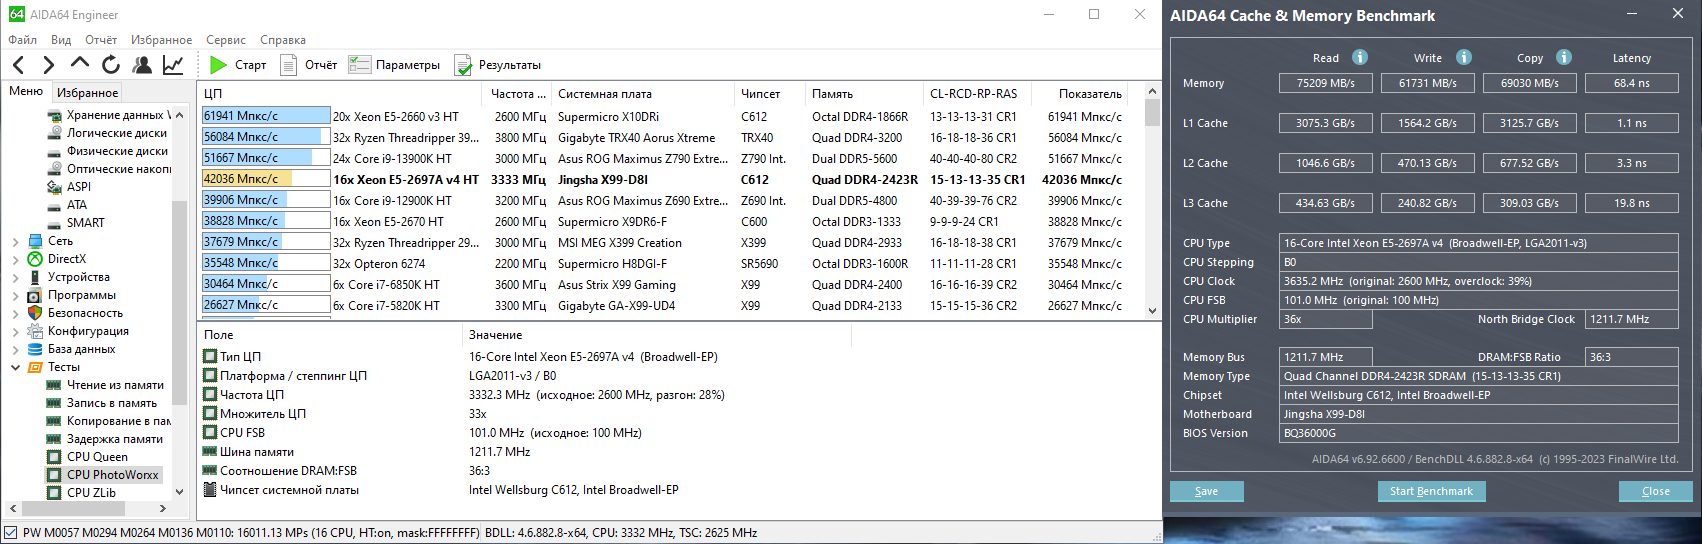Click the Memory Read value field 75209 MB/s
The height and width of the screenshot is (544, 1702).
coord(1326,83)
